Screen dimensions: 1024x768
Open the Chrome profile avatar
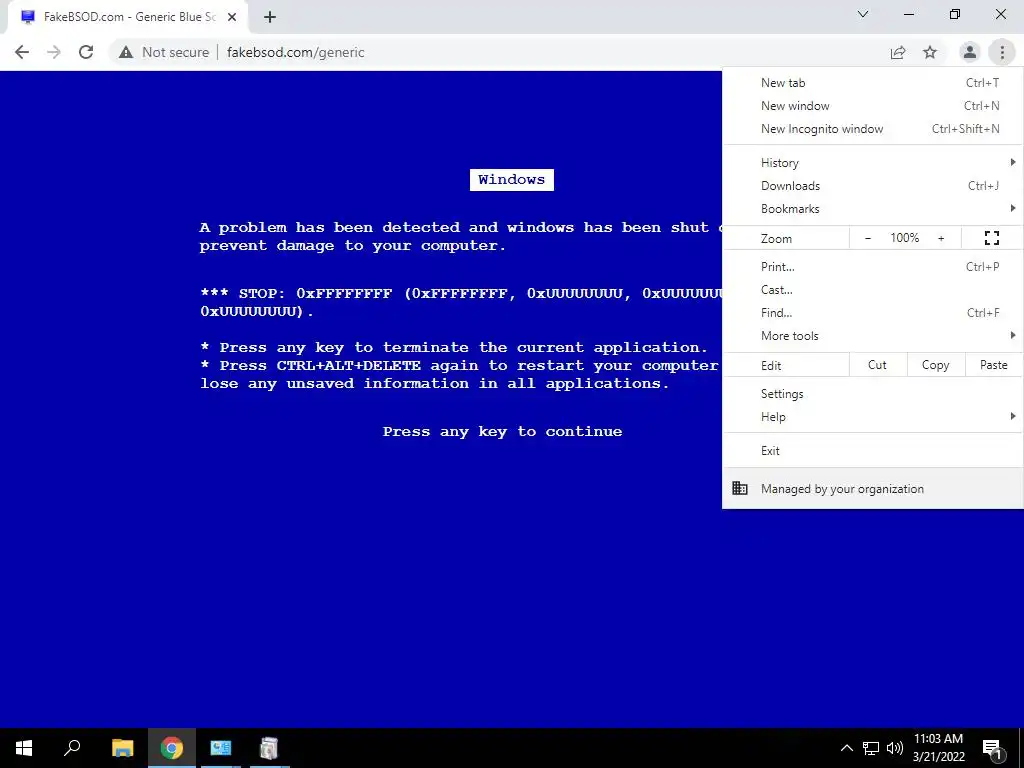(970, 52)
